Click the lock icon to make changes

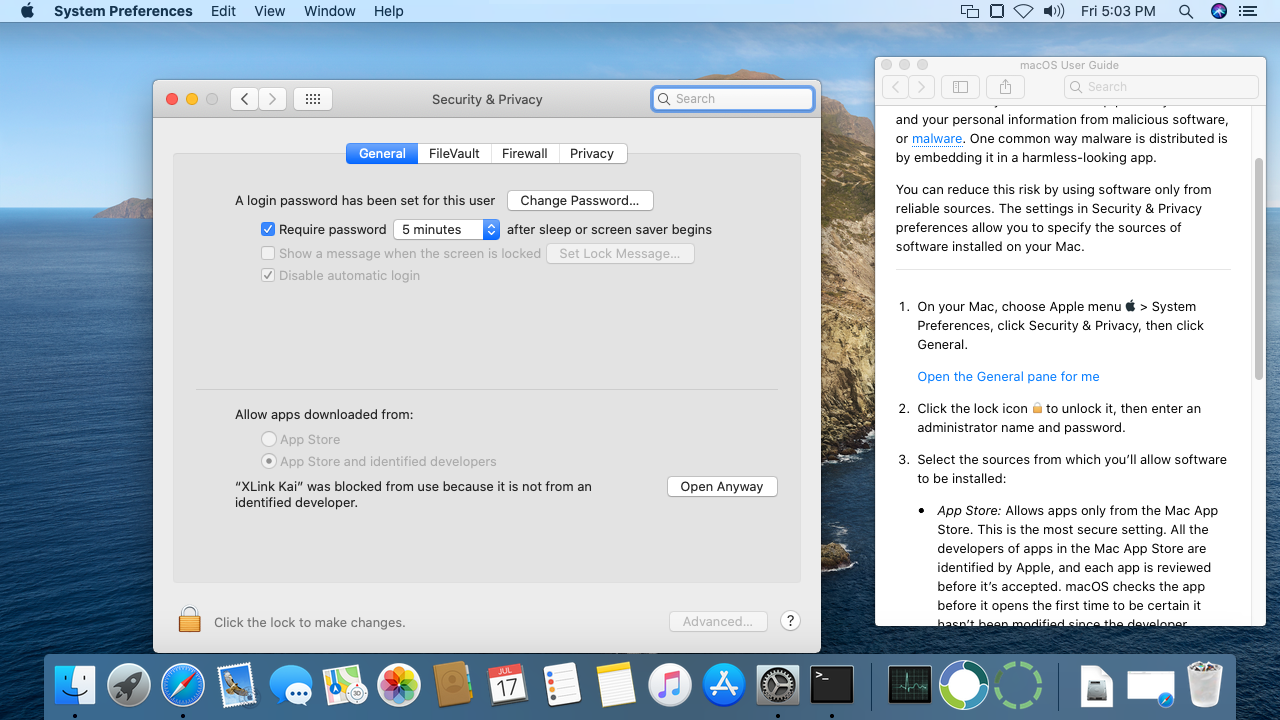coord(189,620)
